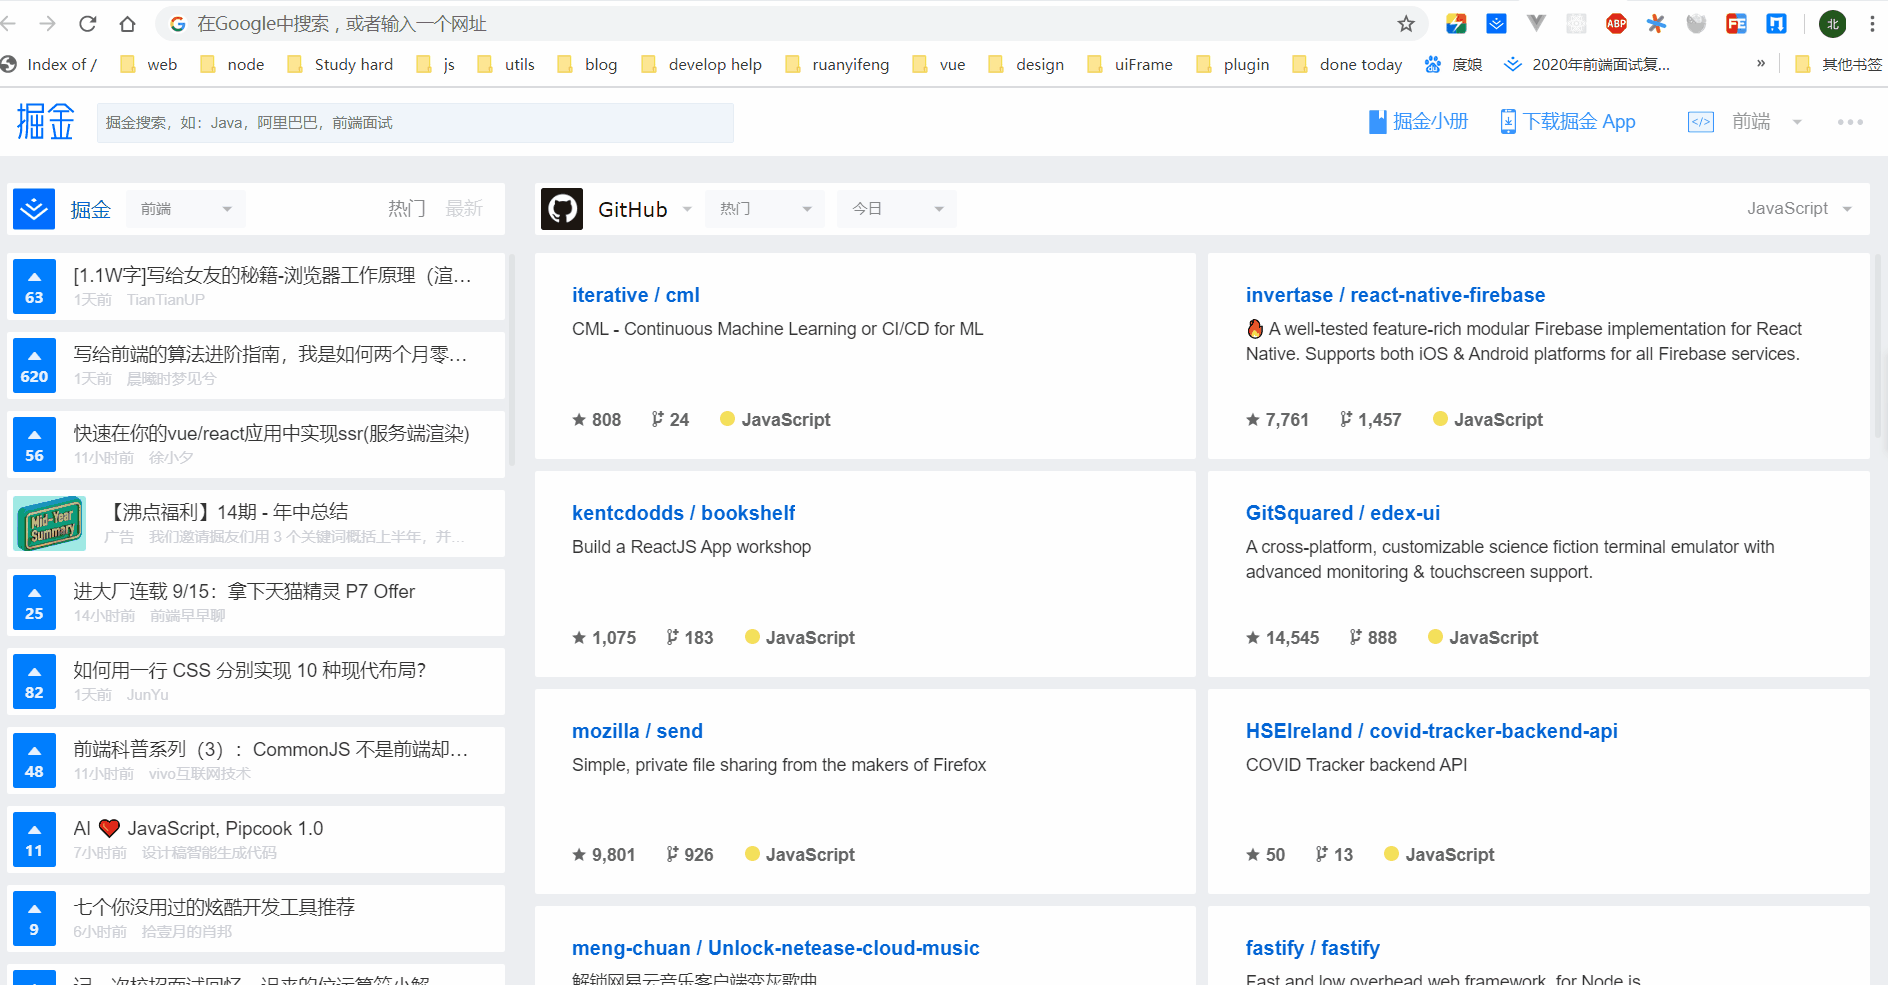This screenshot has height=985, width=1888.
Task: Upvote the 82-vote CSS layouts article
Action: [x=34, y=681]
